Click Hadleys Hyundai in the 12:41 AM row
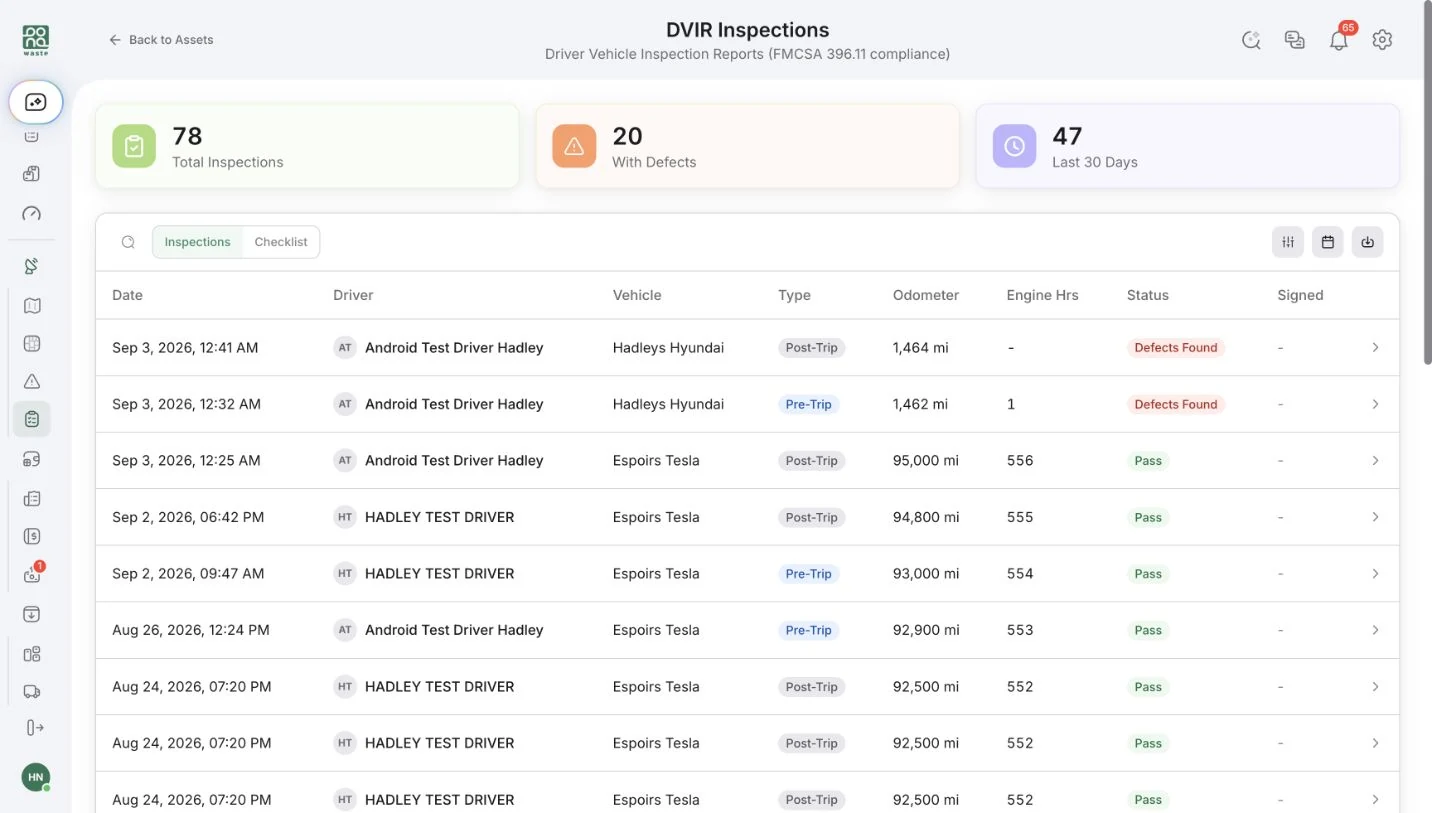 click(668, 347)
